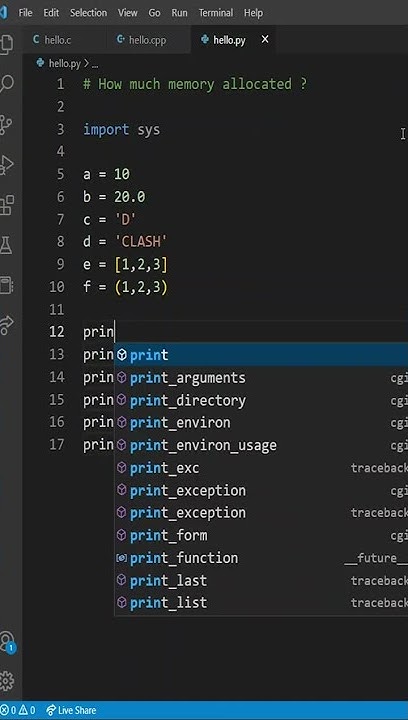Open the Manage settings gear
The width and height of the screenshot is (408, 720).
click(x=6, y=681)
